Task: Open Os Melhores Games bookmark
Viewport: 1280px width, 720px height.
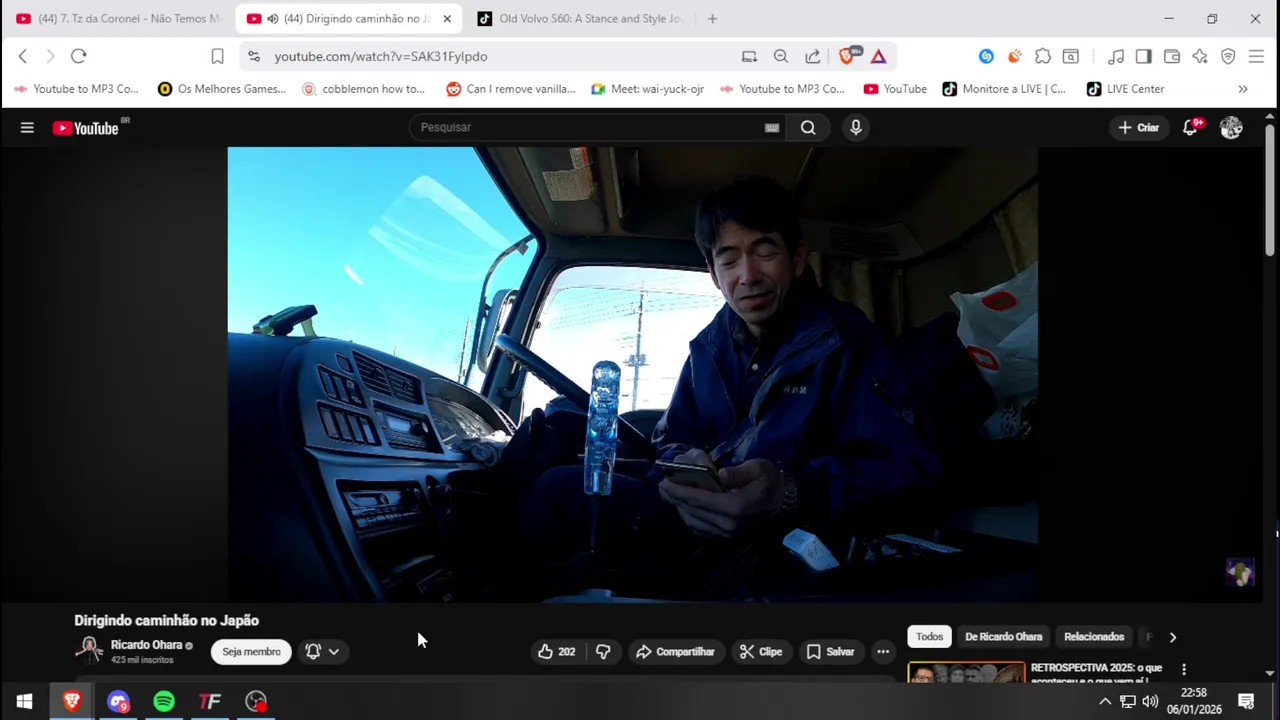Action: [x=222, y=89]
